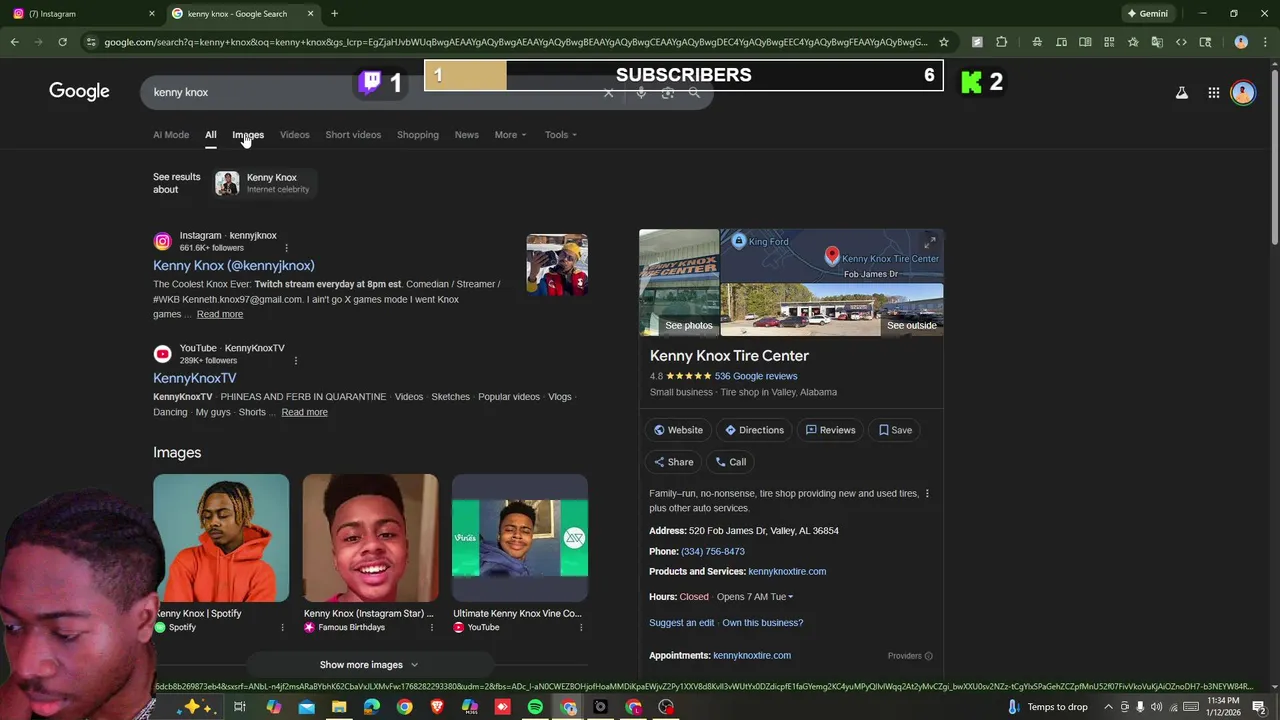Switch to the Instagram browser tab
The image size is (1280, 720).
point(83,13)
